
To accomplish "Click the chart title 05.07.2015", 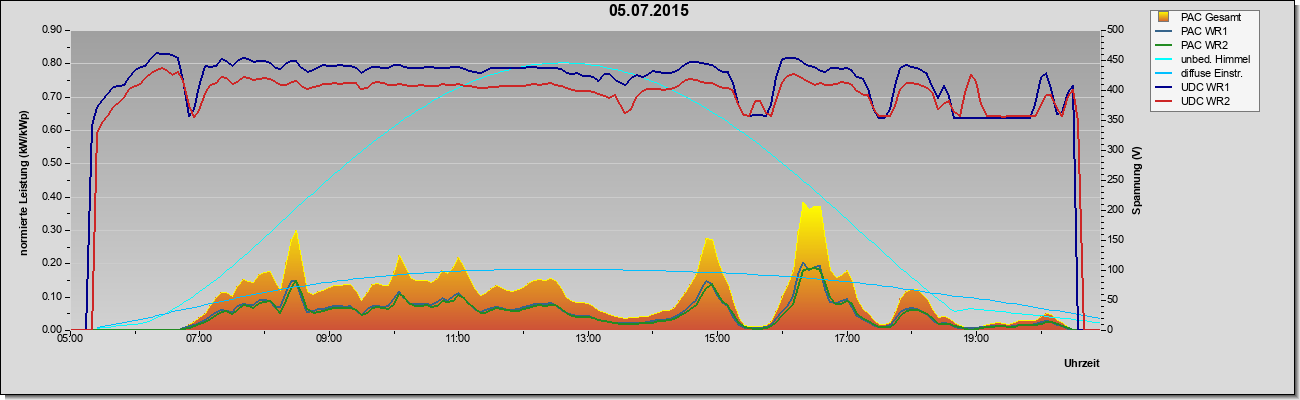I will pos(648,11).
